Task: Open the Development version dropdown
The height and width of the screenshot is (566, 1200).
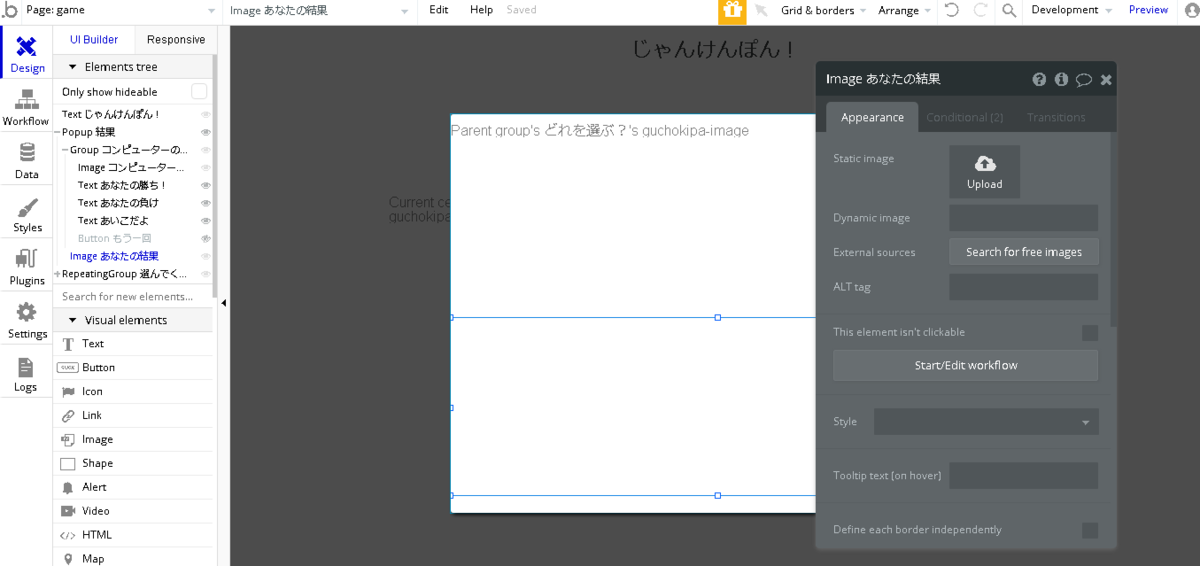Action: (1072, 10)
